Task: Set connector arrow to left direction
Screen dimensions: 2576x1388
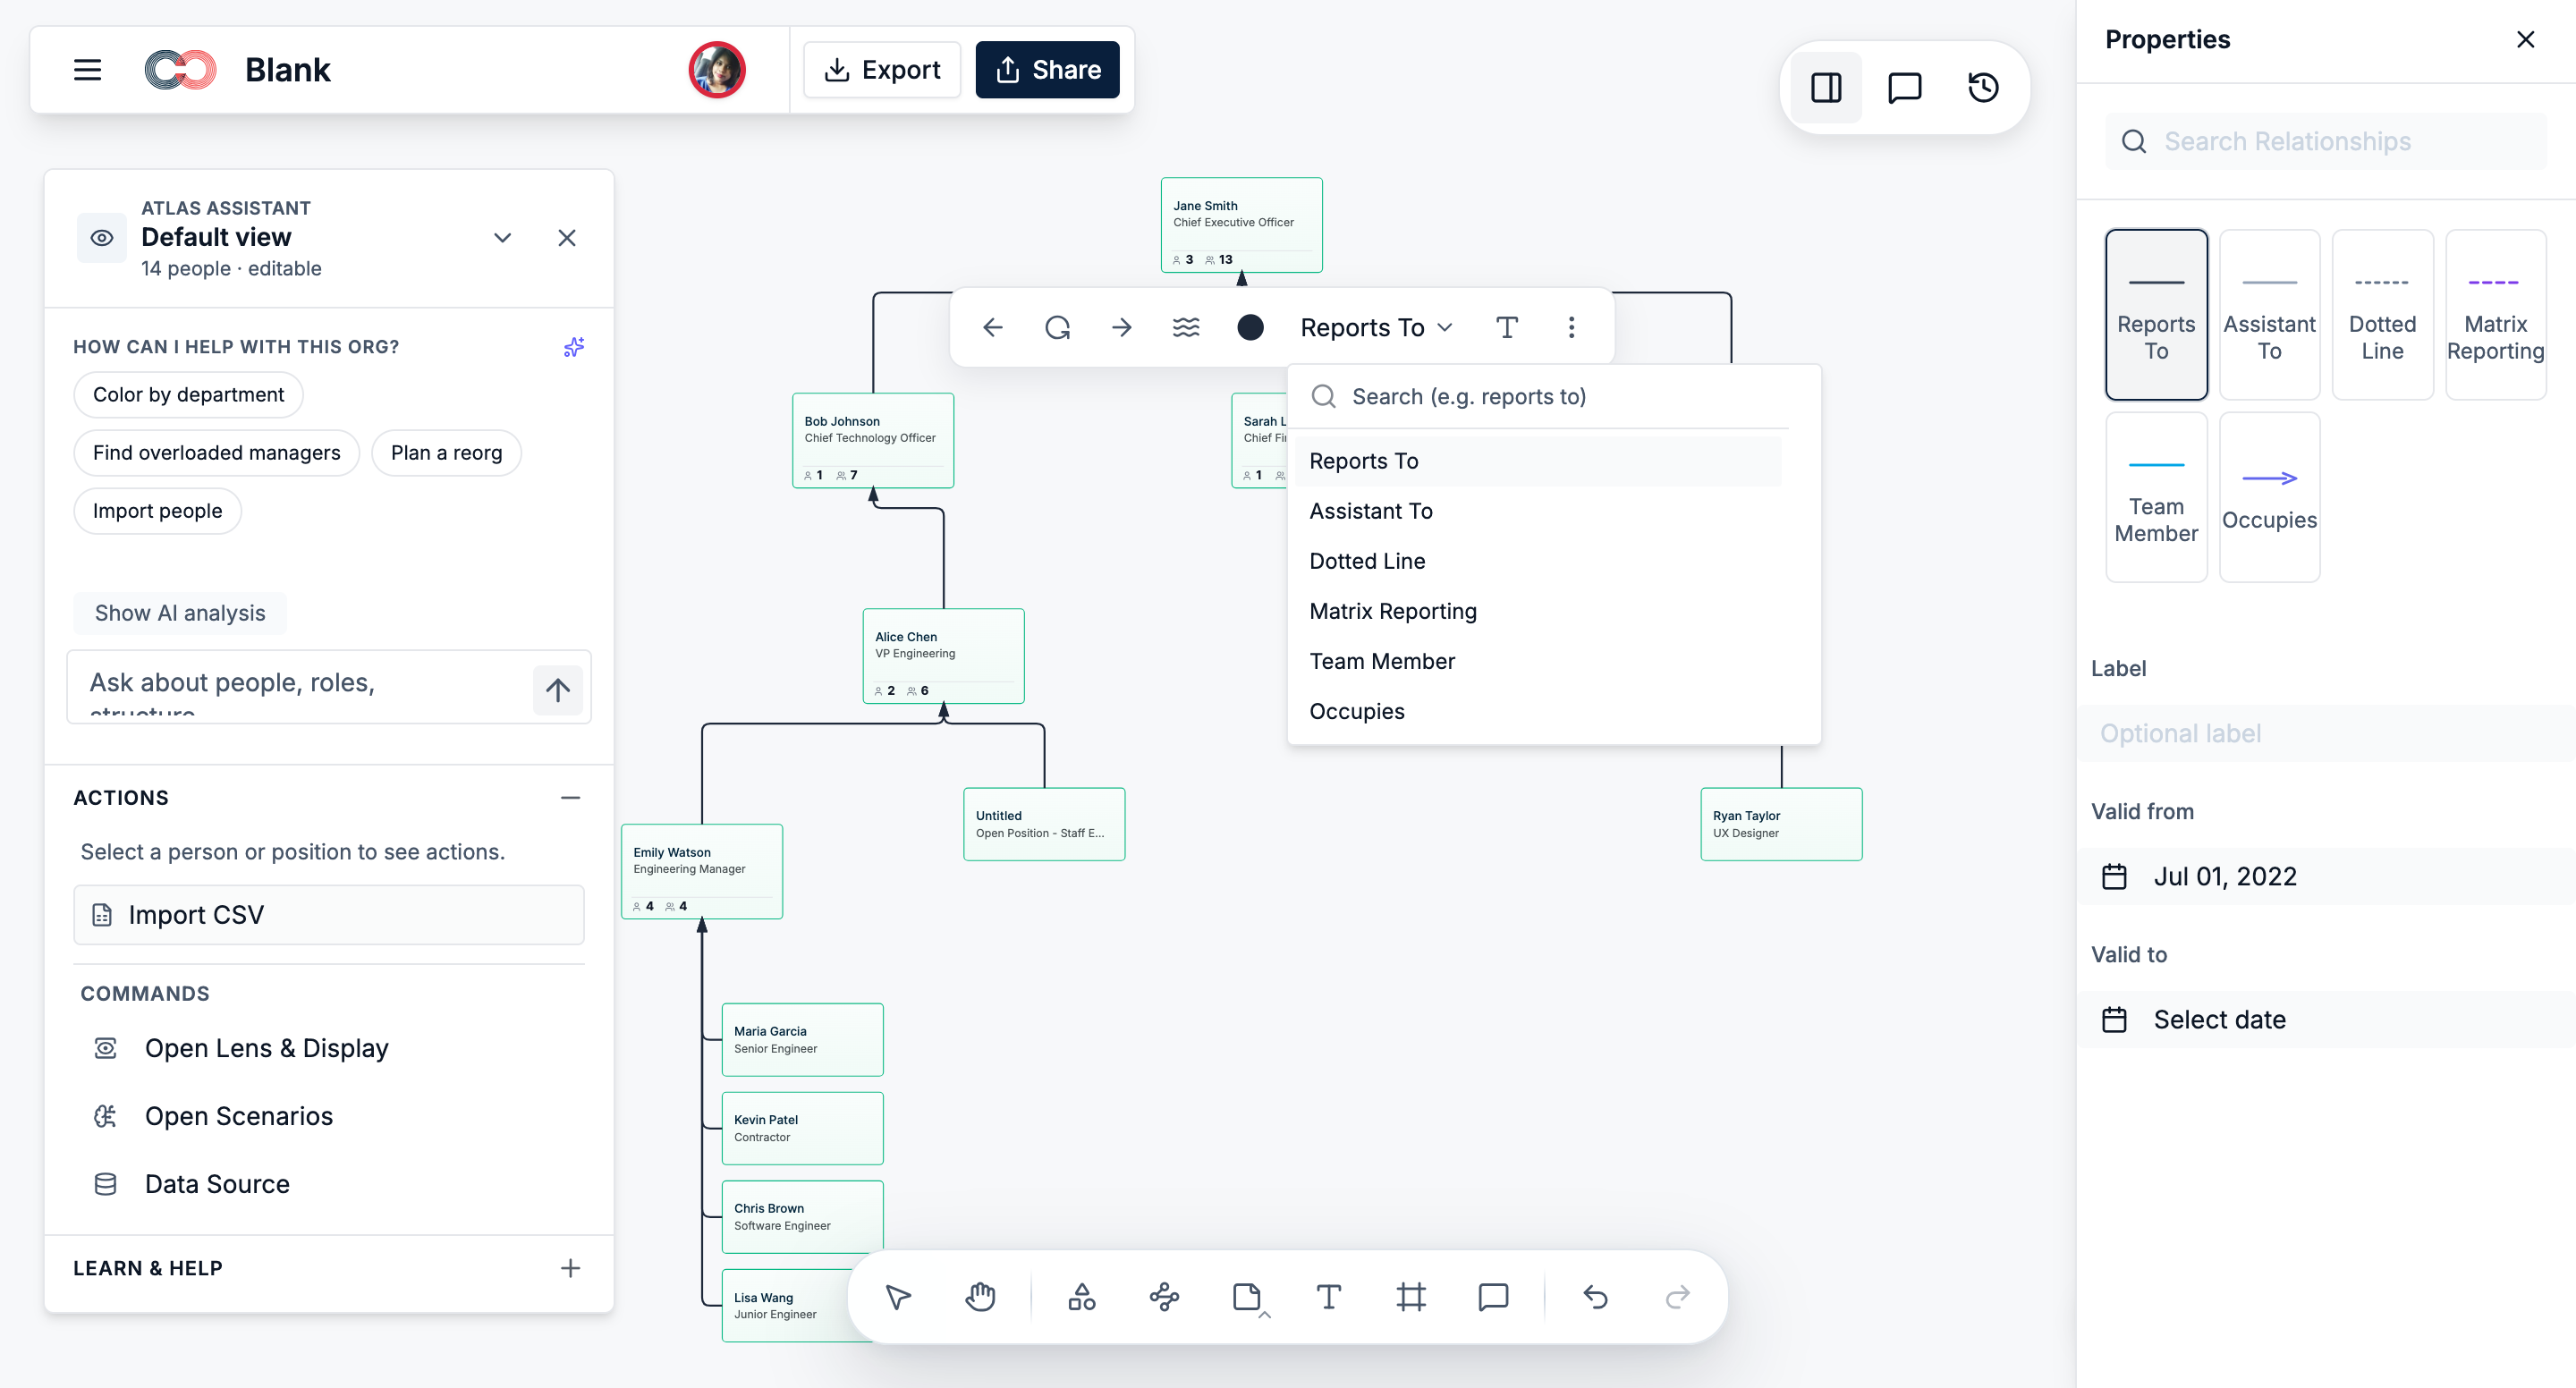Action: 992,328
